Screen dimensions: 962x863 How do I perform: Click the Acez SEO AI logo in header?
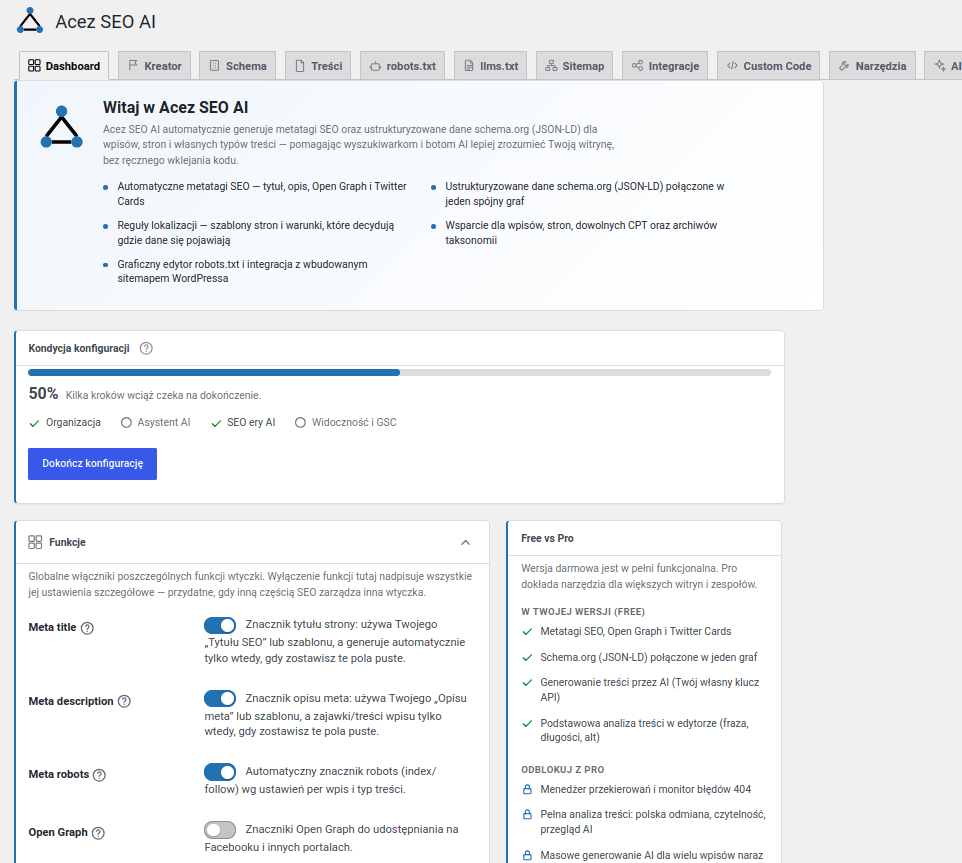29,21
